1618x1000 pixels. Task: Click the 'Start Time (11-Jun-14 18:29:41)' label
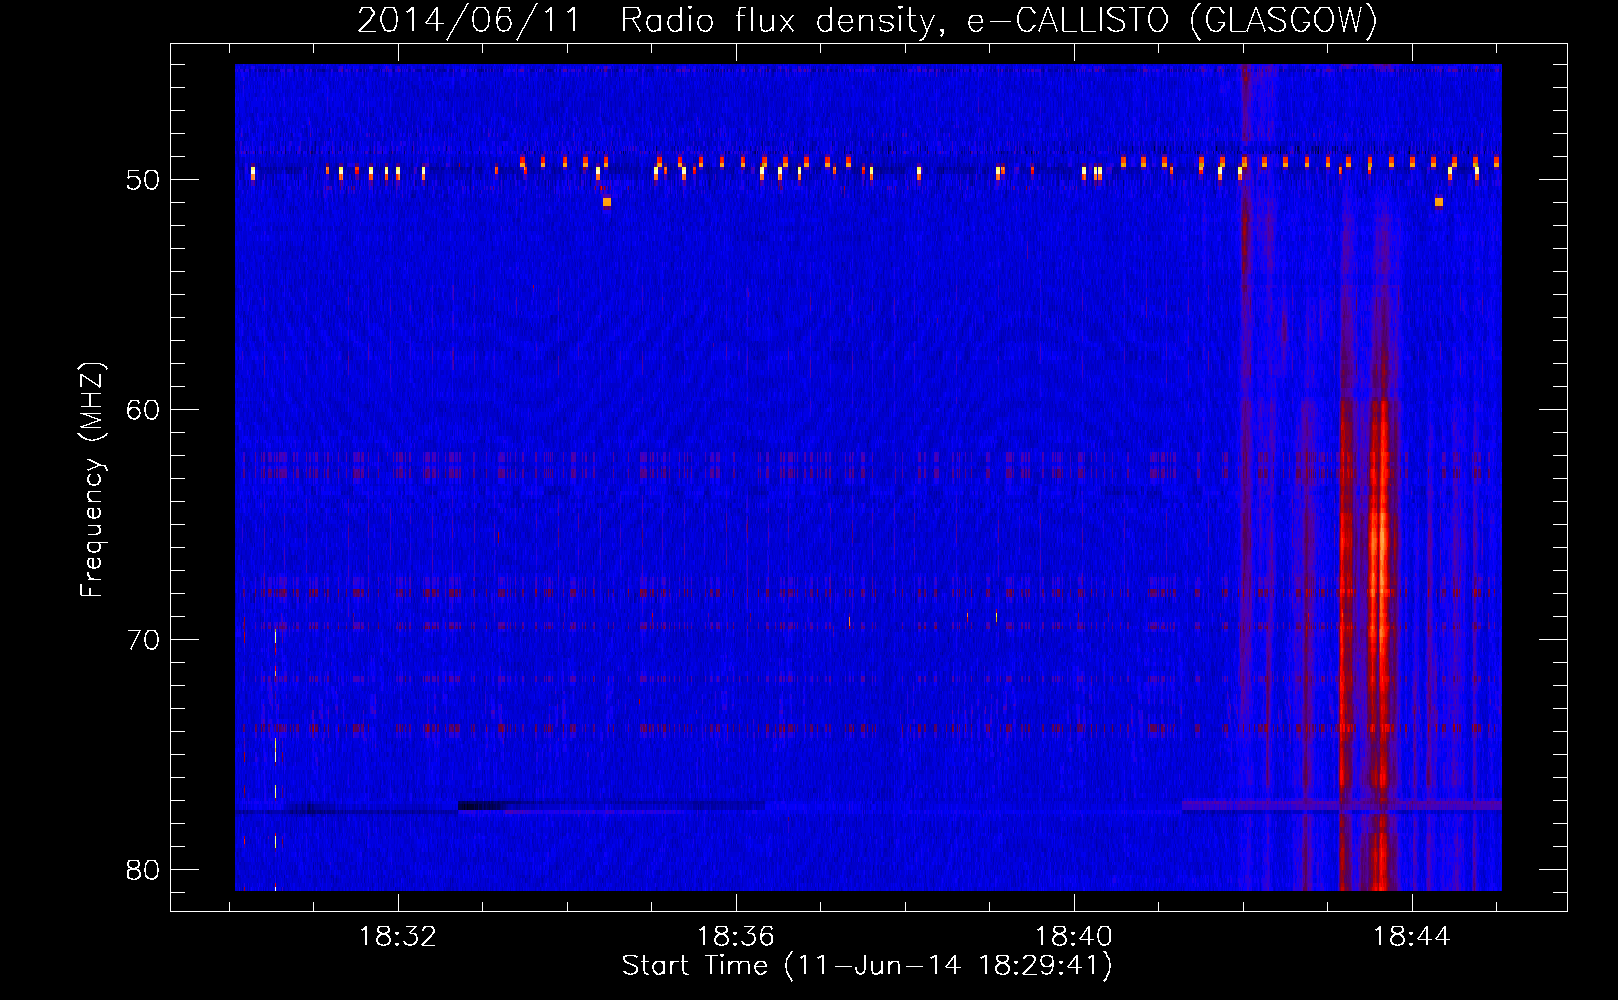click(867, 966)
